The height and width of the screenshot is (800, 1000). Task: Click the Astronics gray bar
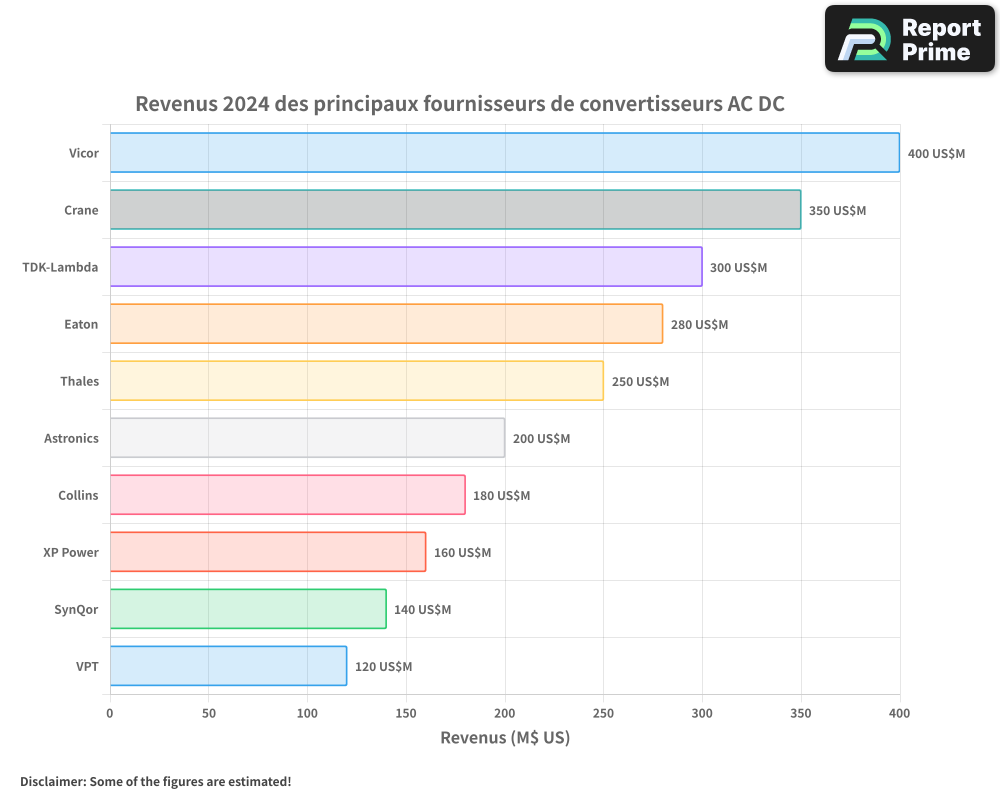click(x=307, y=438)
